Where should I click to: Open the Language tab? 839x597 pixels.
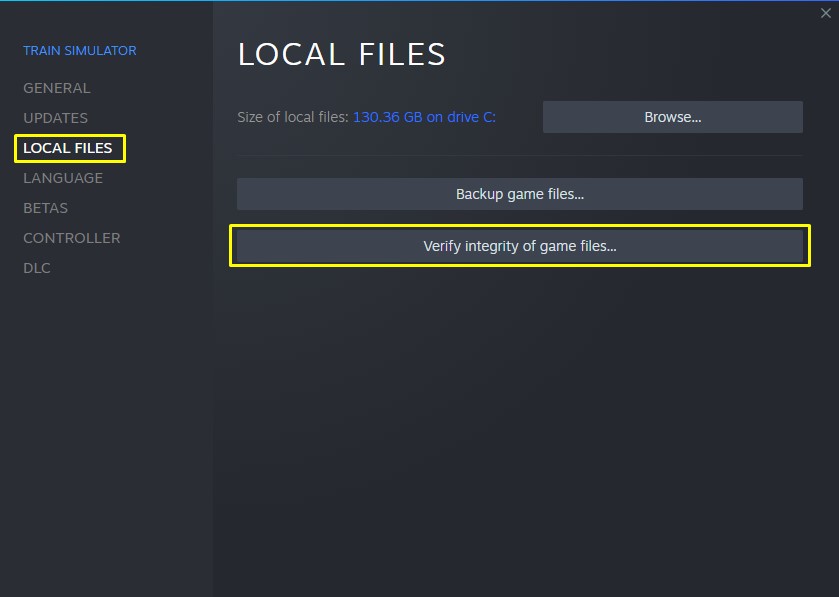tap(63, 178)
